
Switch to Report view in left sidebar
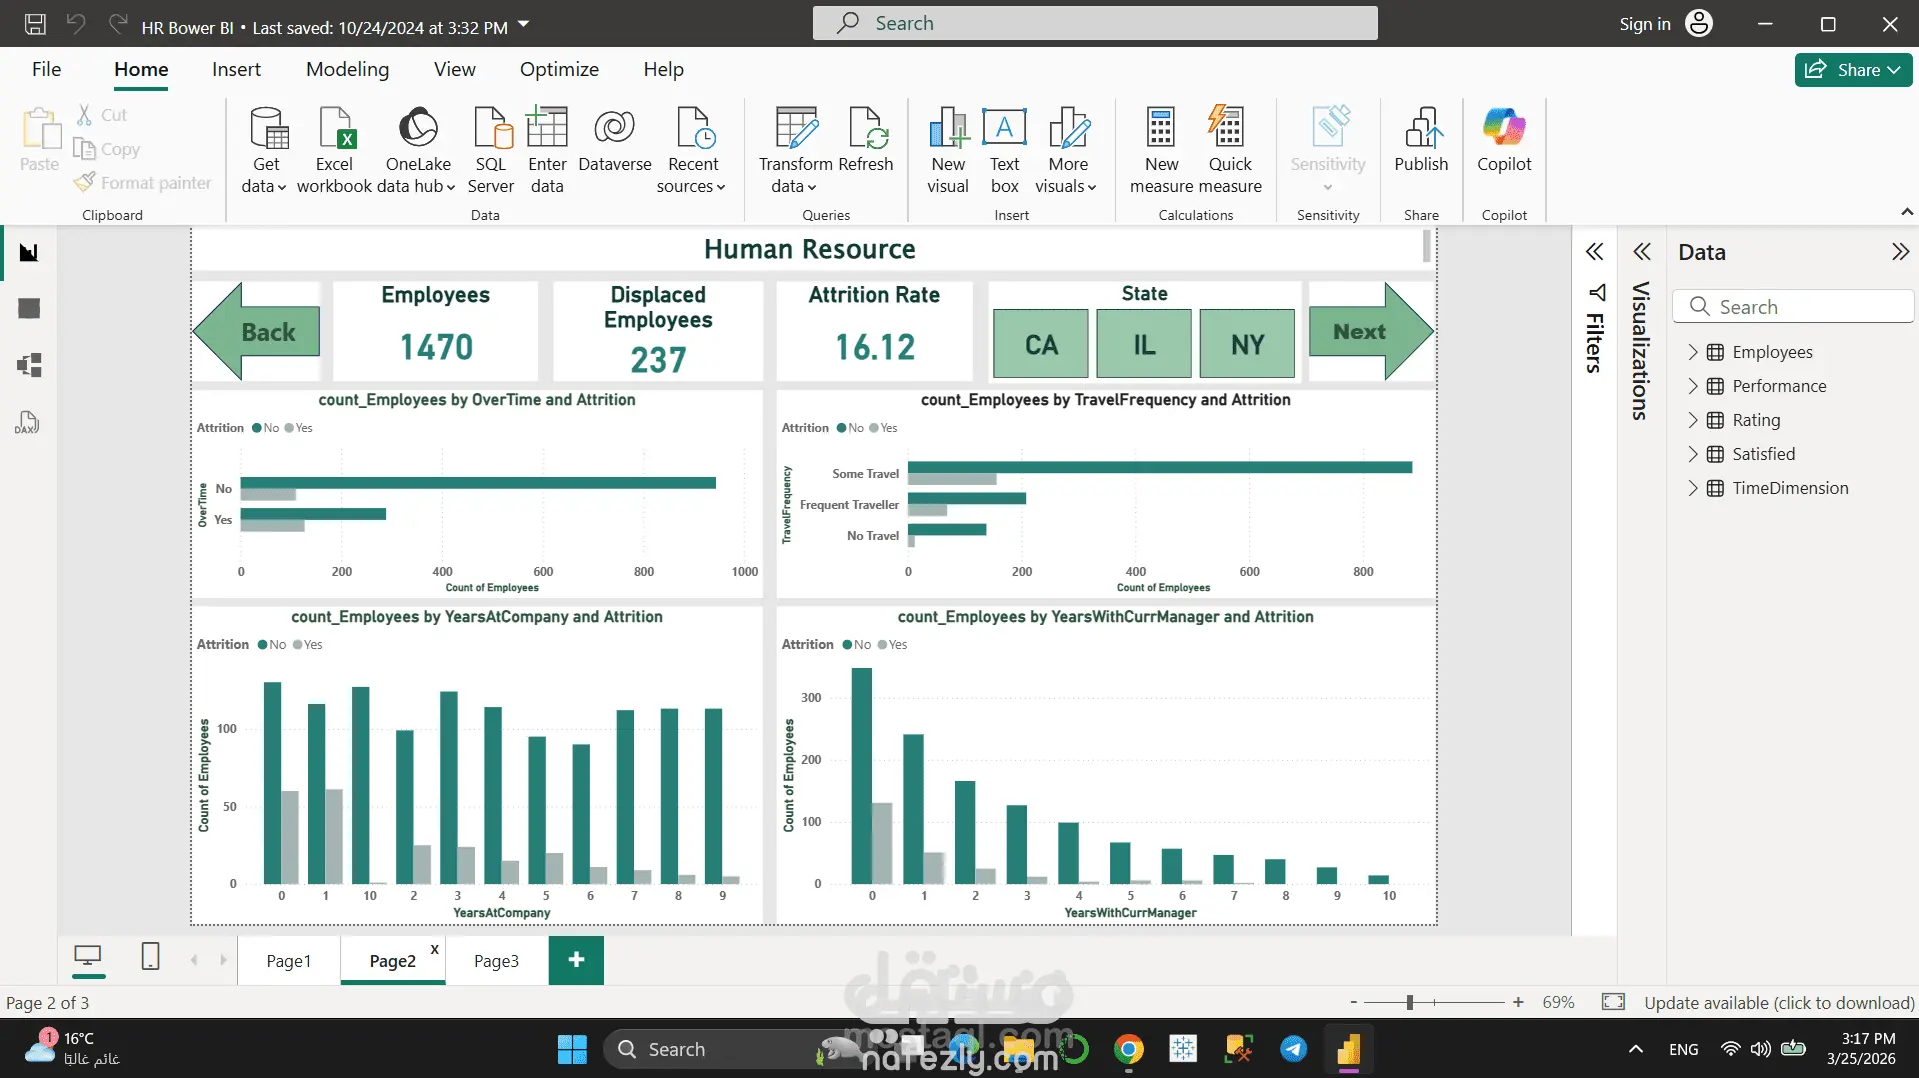pyautogui.click(x=29, y=253)
